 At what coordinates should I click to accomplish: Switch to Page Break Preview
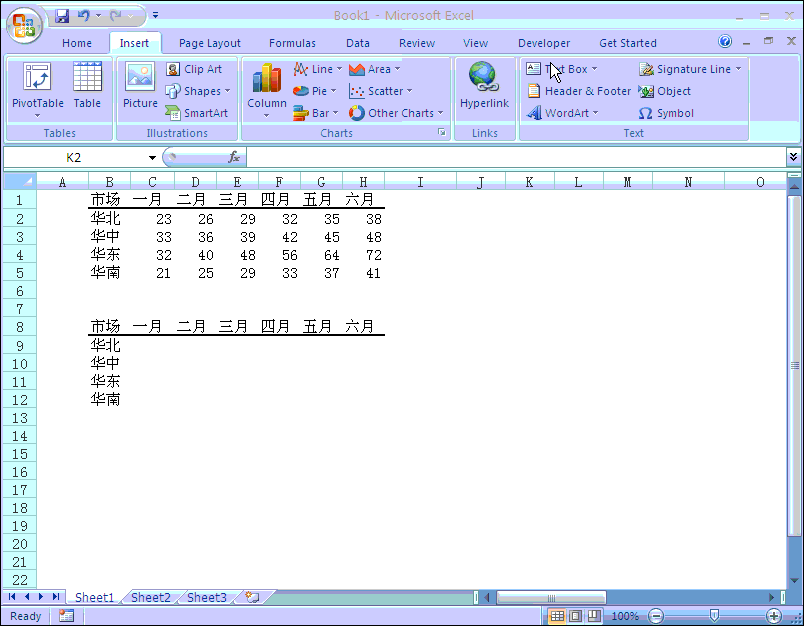[593, 616]
